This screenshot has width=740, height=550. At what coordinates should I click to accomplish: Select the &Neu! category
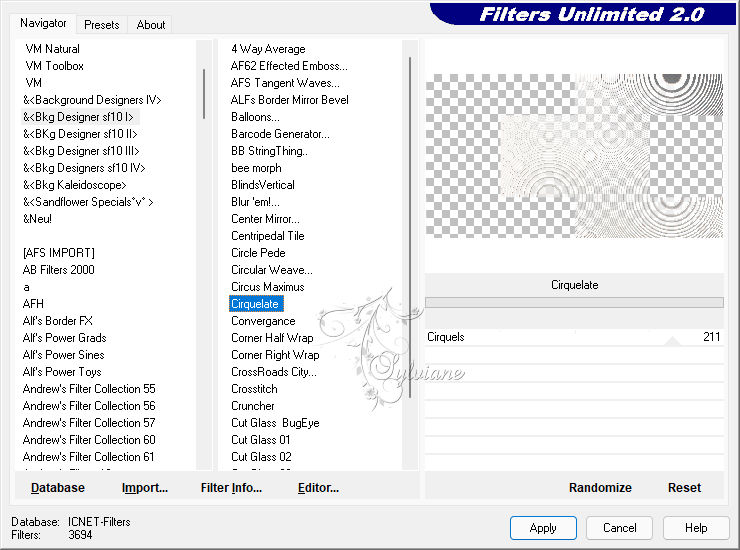tap(37, 219)
